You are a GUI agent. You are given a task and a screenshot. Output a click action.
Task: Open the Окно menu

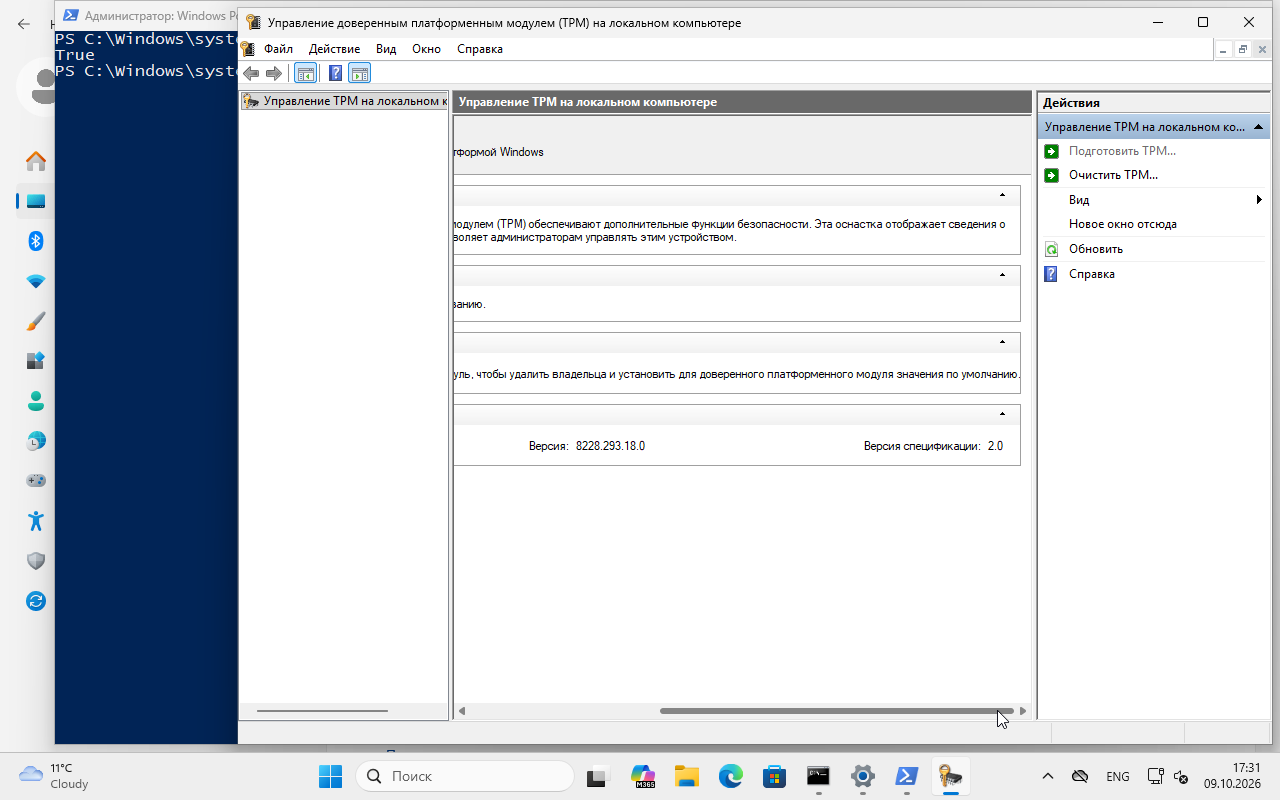pyautogui.click(x=426, y=49)
